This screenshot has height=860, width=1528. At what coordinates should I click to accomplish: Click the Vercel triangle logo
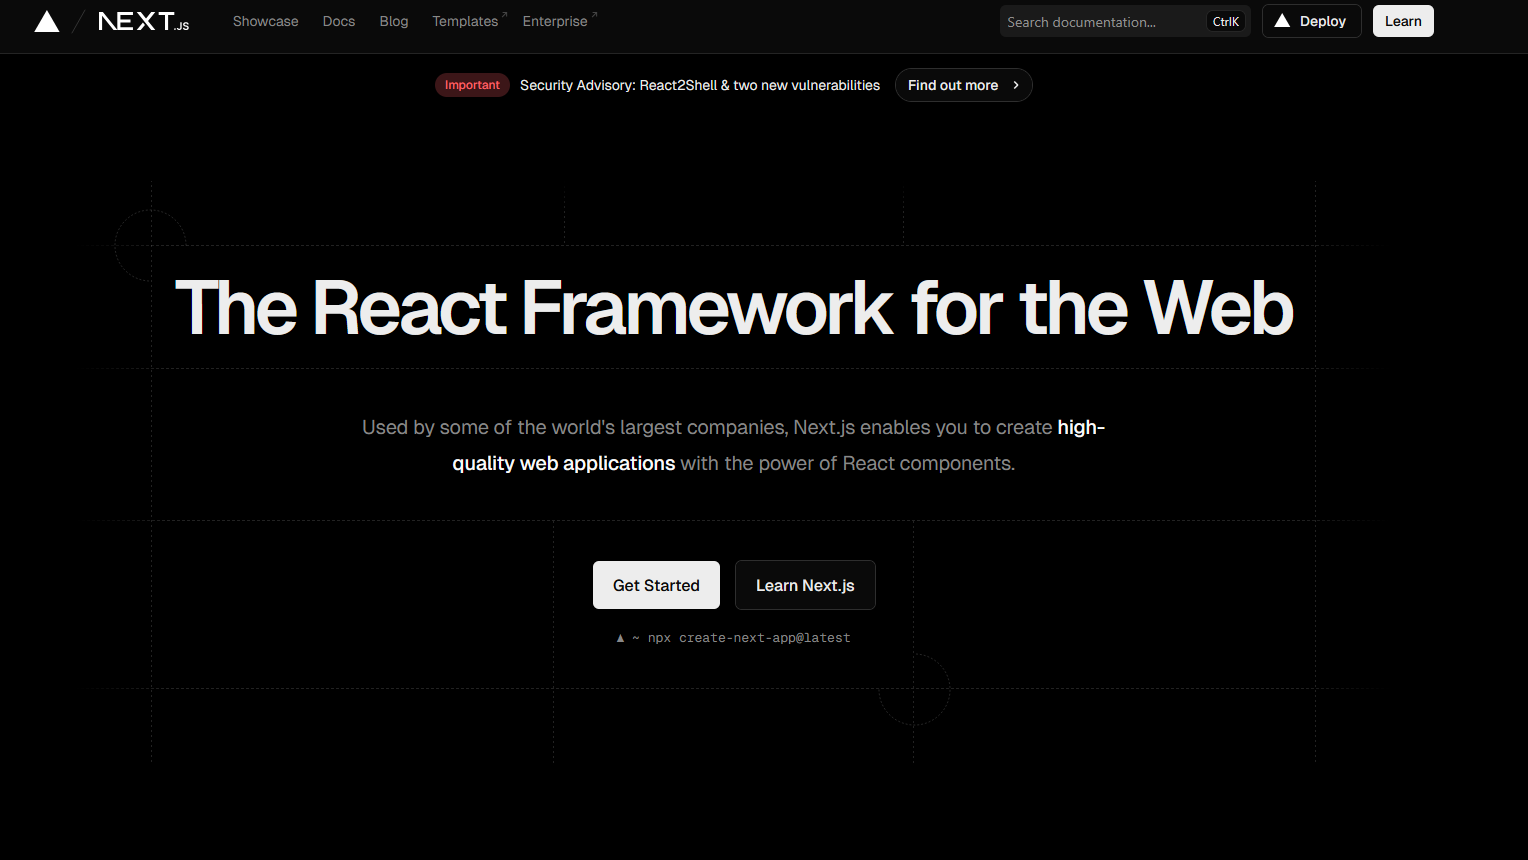point(47,22)
